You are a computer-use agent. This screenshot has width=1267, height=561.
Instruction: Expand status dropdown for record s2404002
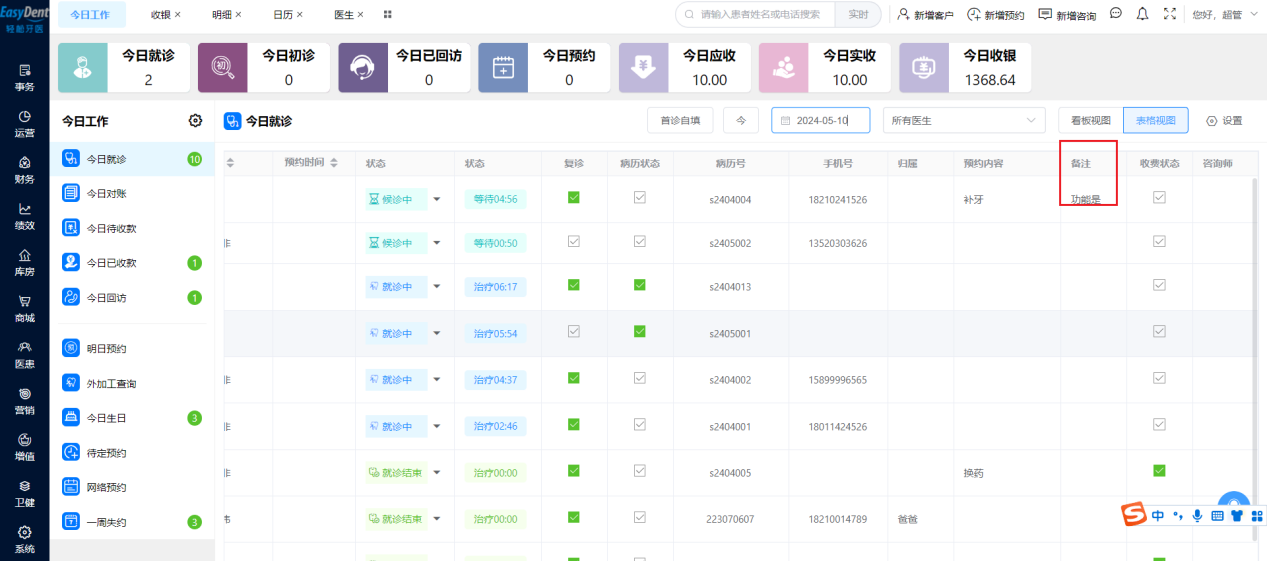click(436, 379)
